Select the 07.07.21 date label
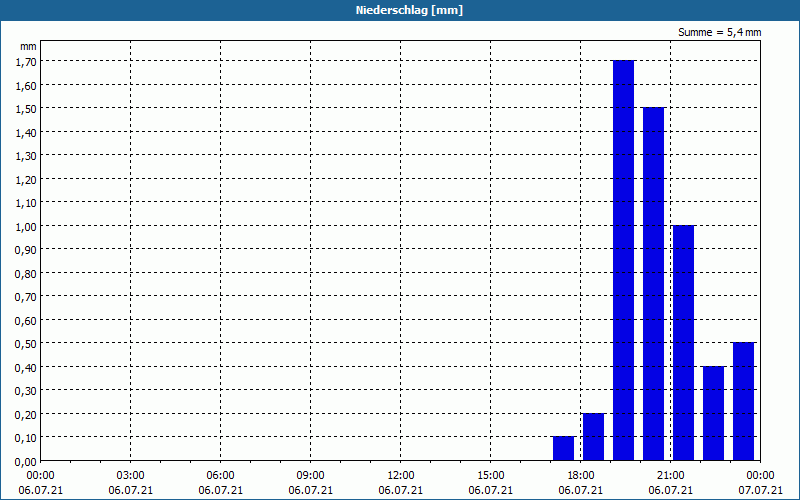 [760, 490]
